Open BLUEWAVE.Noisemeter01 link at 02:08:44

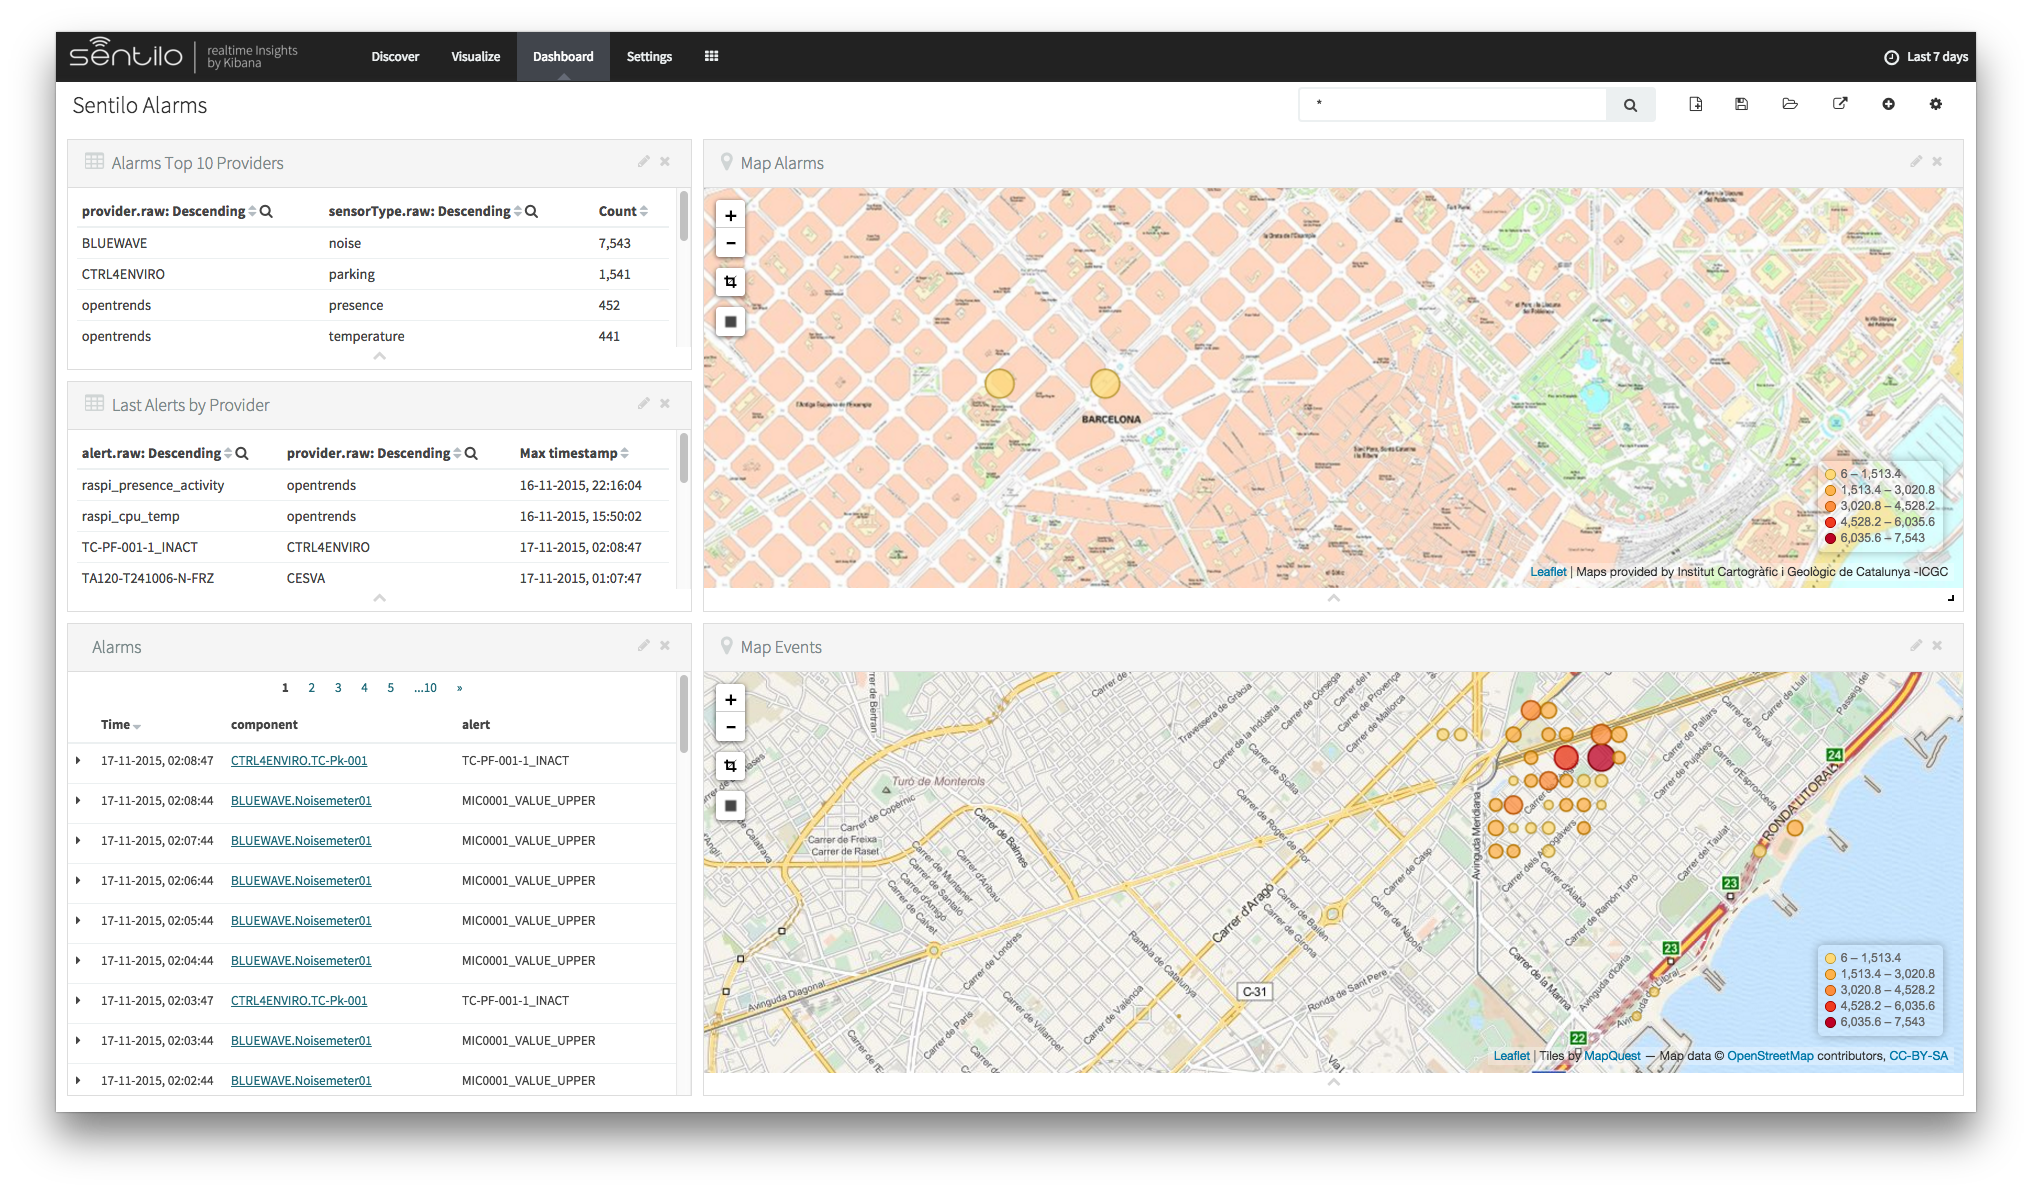301,801
